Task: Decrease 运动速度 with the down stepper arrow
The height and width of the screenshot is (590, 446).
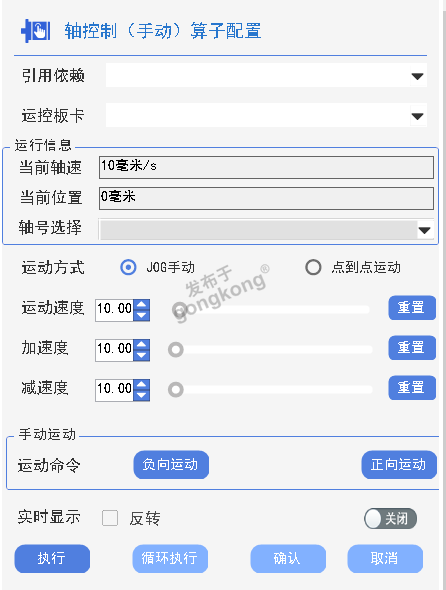Action: (142, 315)
